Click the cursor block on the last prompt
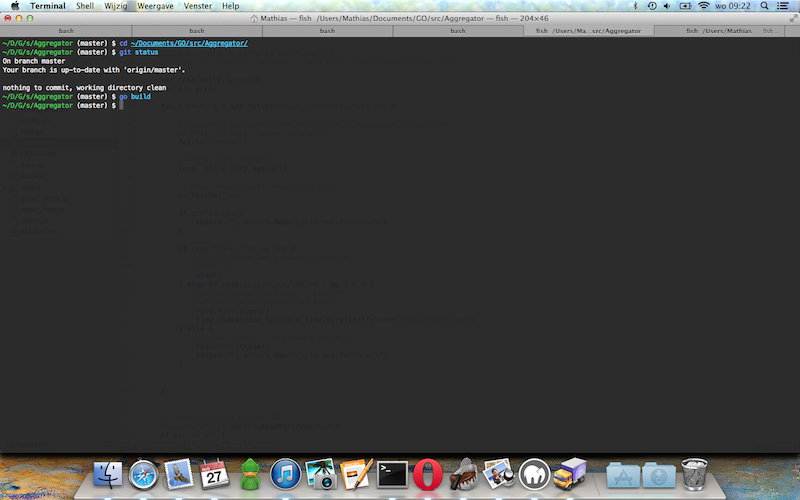Image resolution: width=800 pixels, height=500 pixels. (x=121, y=106)
